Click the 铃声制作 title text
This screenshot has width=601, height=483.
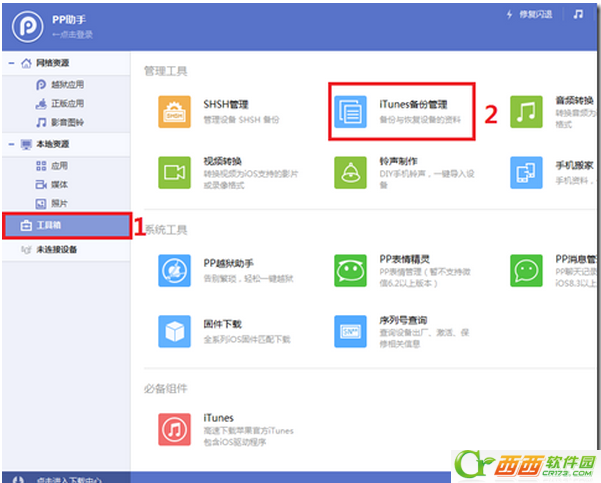pos(398,161)
